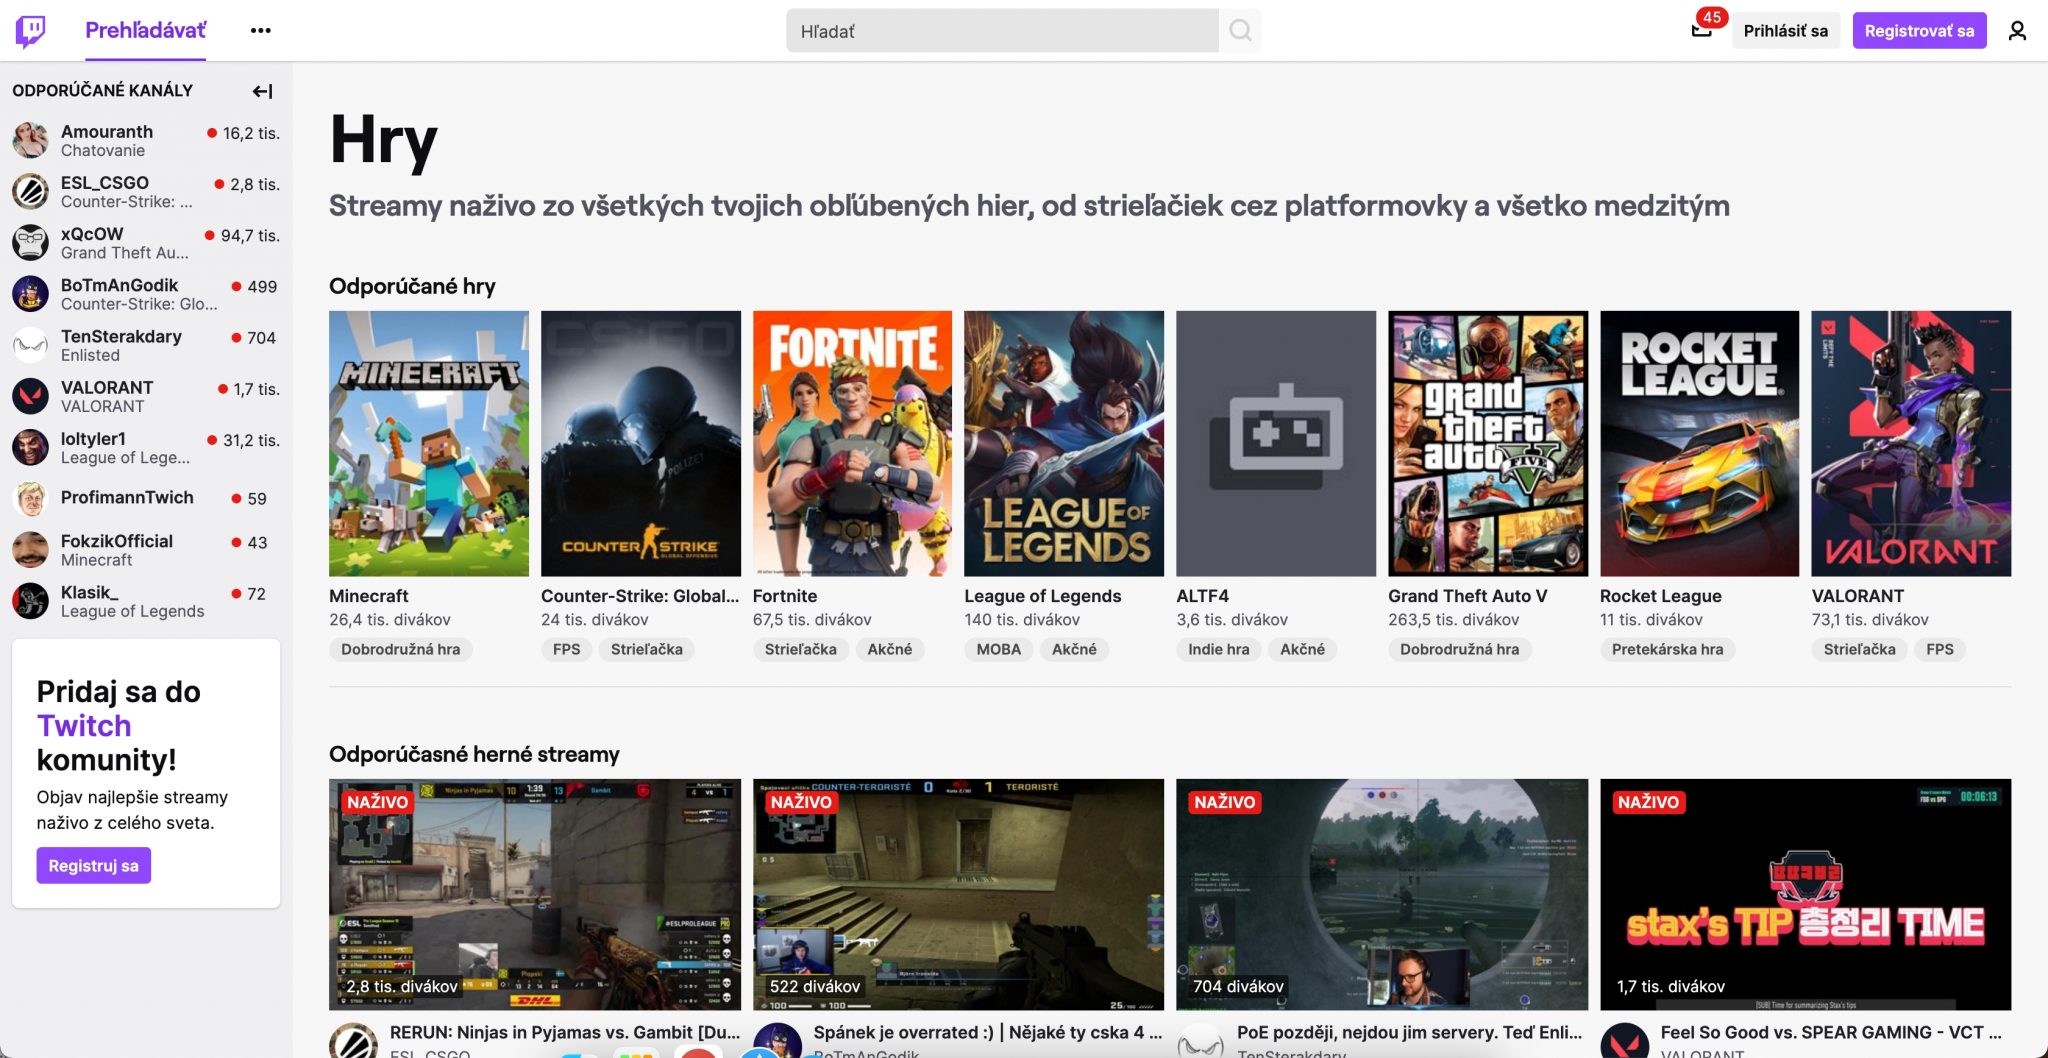The height and width of the screenshot is (1058, 2048).
Task: Click the Registrovať sa button
Action: (1919, 31)
